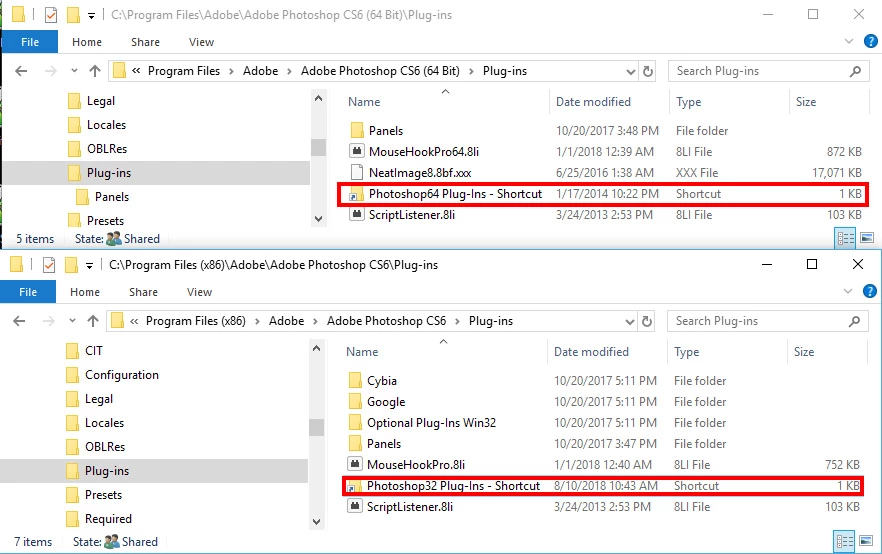Viewport: 882px width, 554px height.
Task: Click the properties icon in the bottom title bar
Action: coord(49,264)
